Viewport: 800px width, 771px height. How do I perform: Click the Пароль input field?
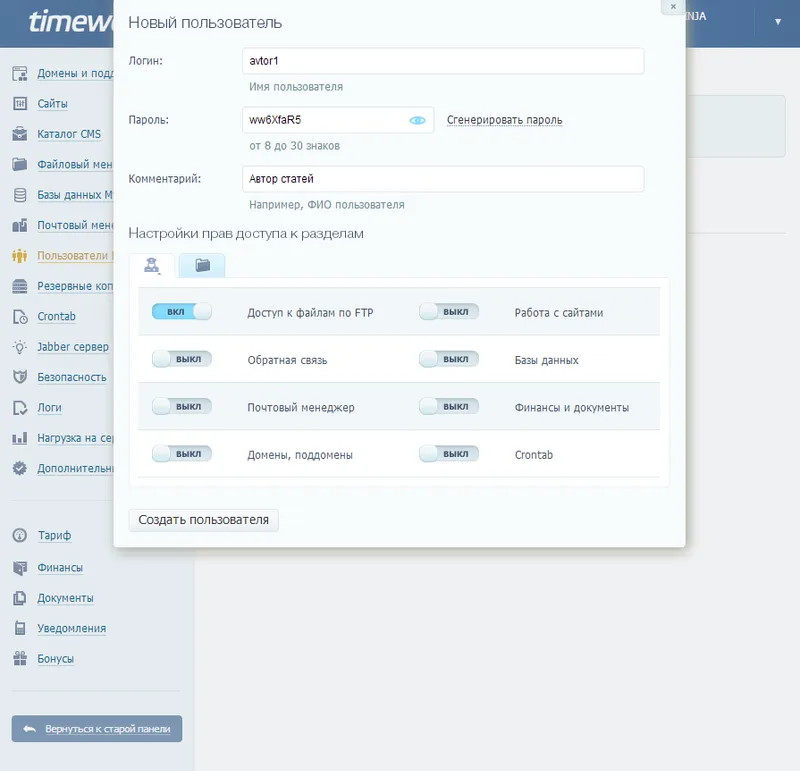coord(338,120)
